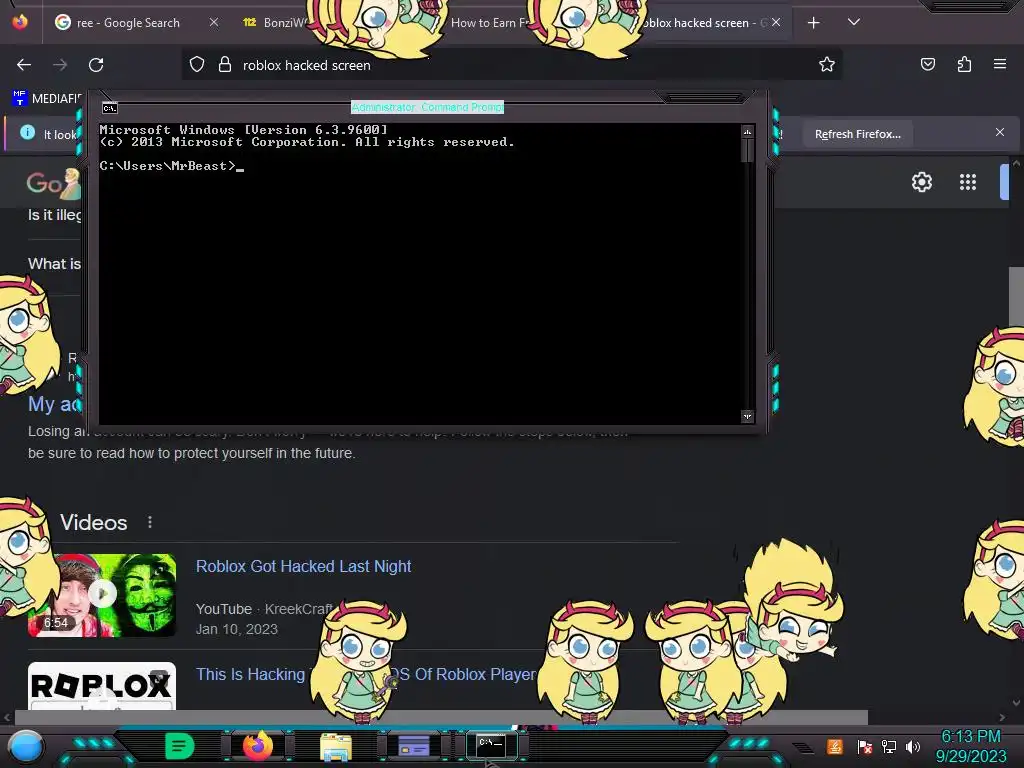Viewport: 1024px width, 768px height.
Task: Open the Firefox hamburger application menu
Action: click(x=999, y=64)
